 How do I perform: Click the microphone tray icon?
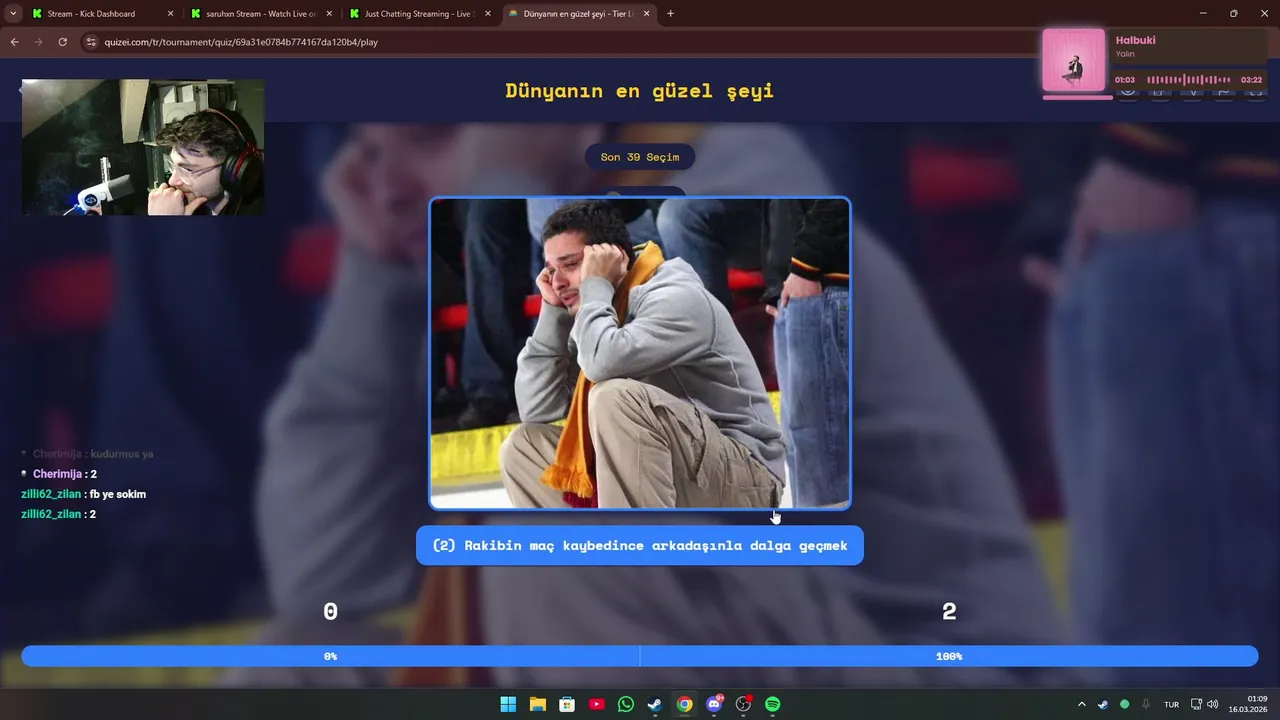tap(1146, 704)
